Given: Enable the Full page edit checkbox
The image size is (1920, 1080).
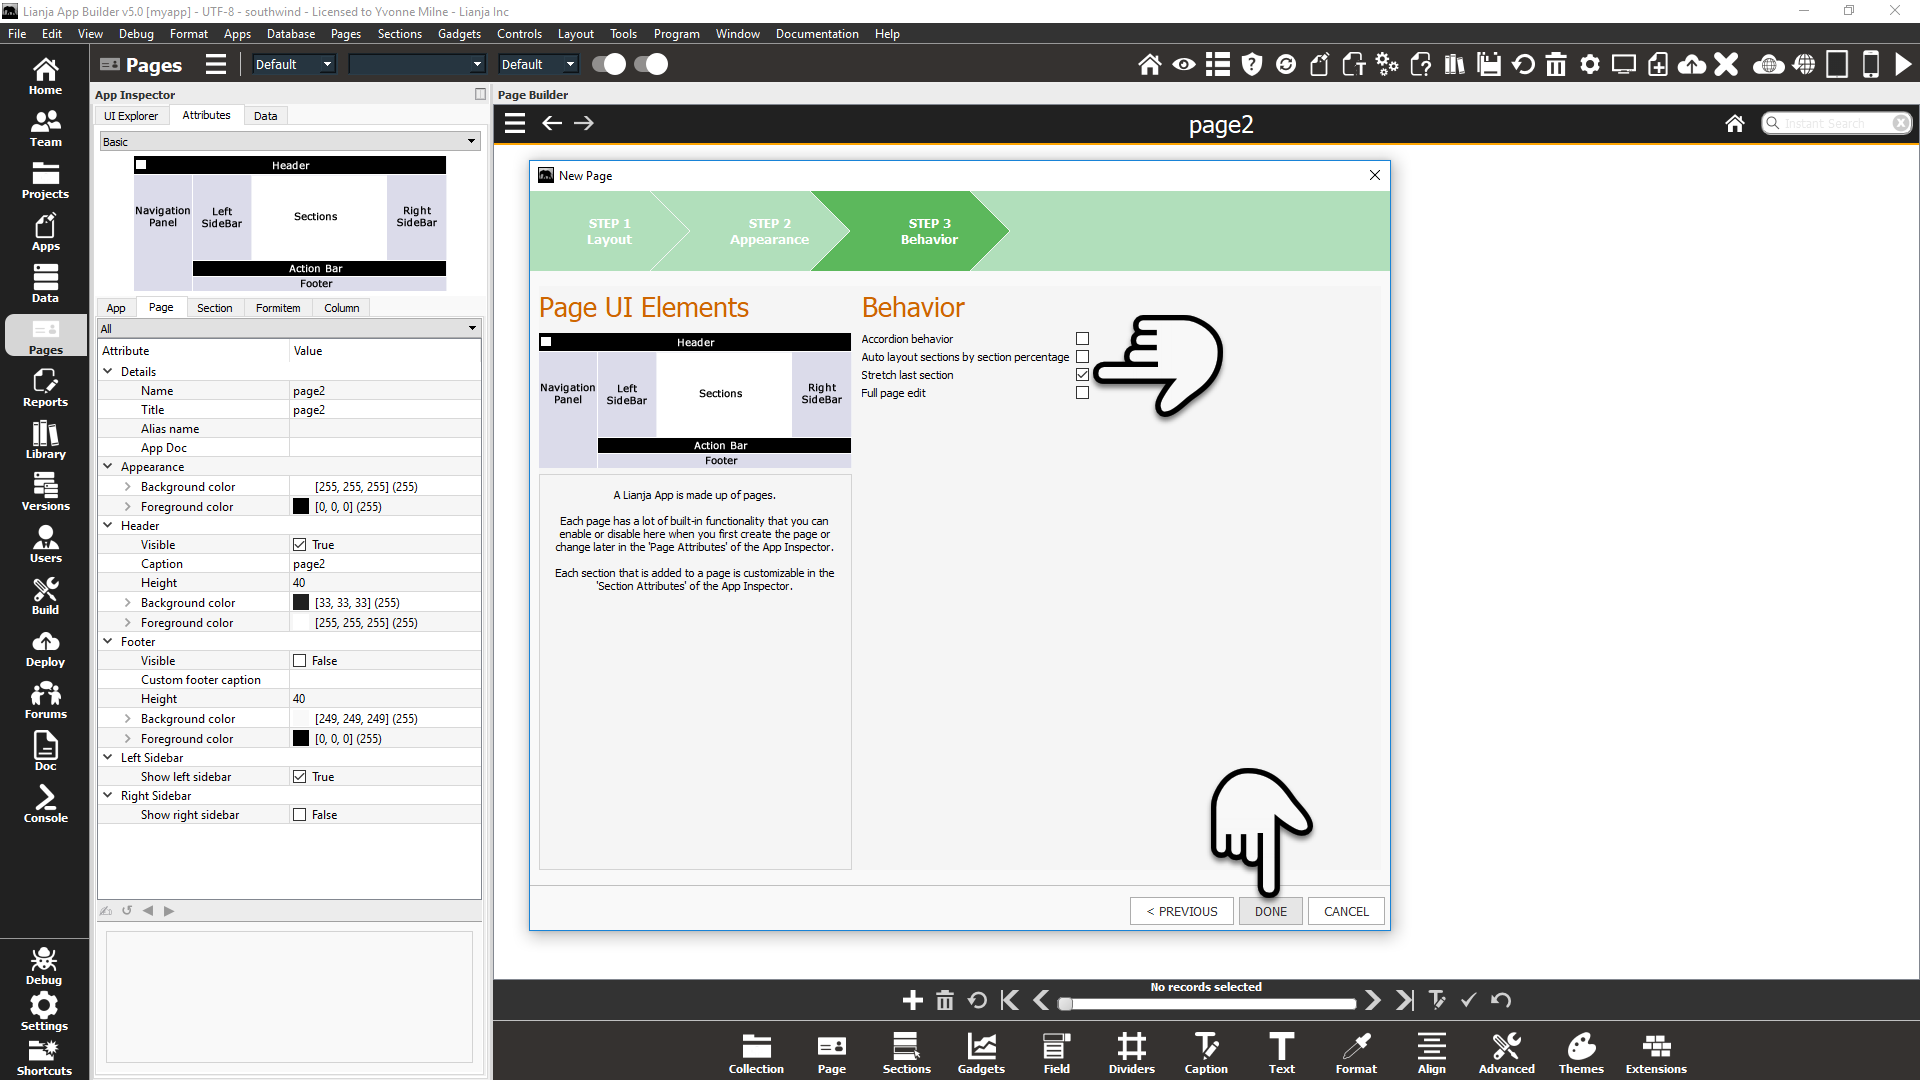Looking at the screenshot, I should (x=1082, y=393).
